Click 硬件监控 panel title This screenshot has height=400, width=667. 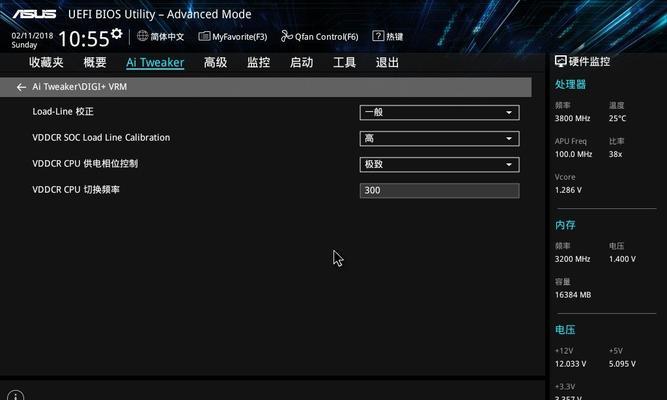590,62
